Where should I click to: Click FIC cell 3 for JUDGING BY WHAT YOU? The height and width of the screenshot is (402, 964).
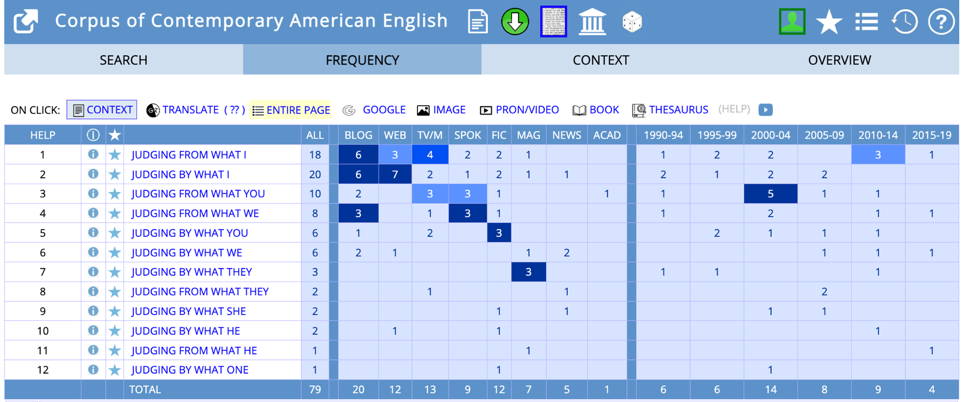tap(499, 233)
